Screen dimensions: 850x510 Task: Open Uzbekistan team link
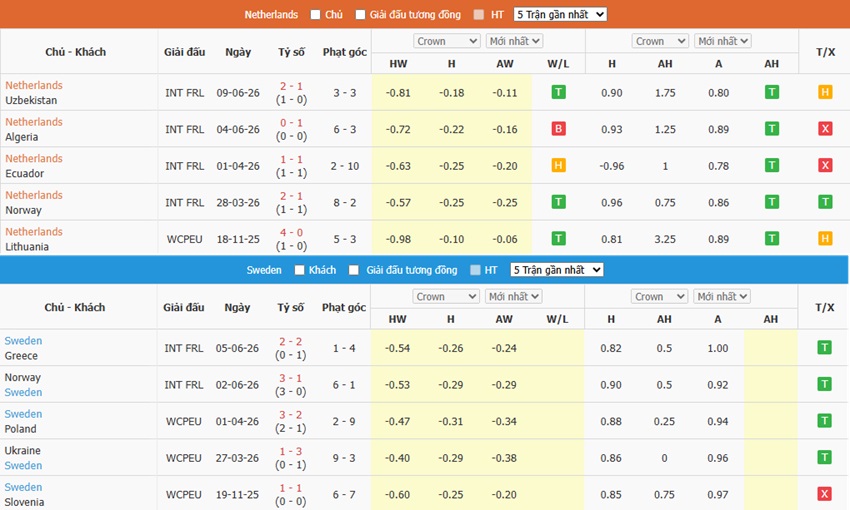(31, 100)
